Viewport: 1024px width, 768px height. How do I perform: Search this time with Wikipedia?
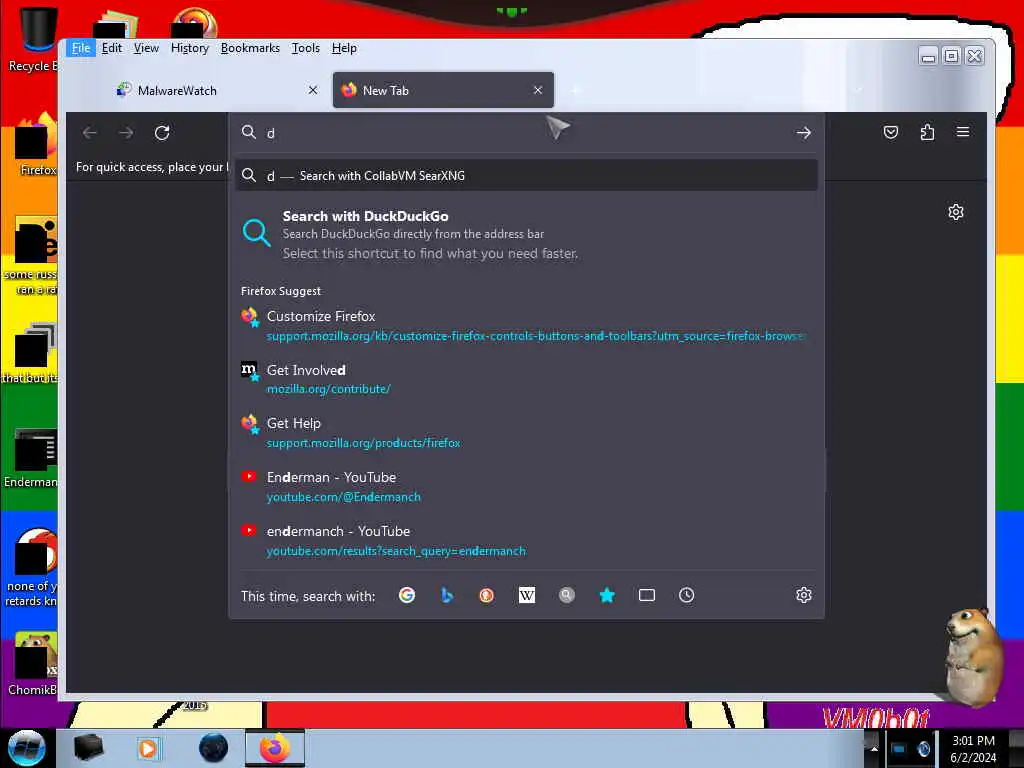pos(526,595)
